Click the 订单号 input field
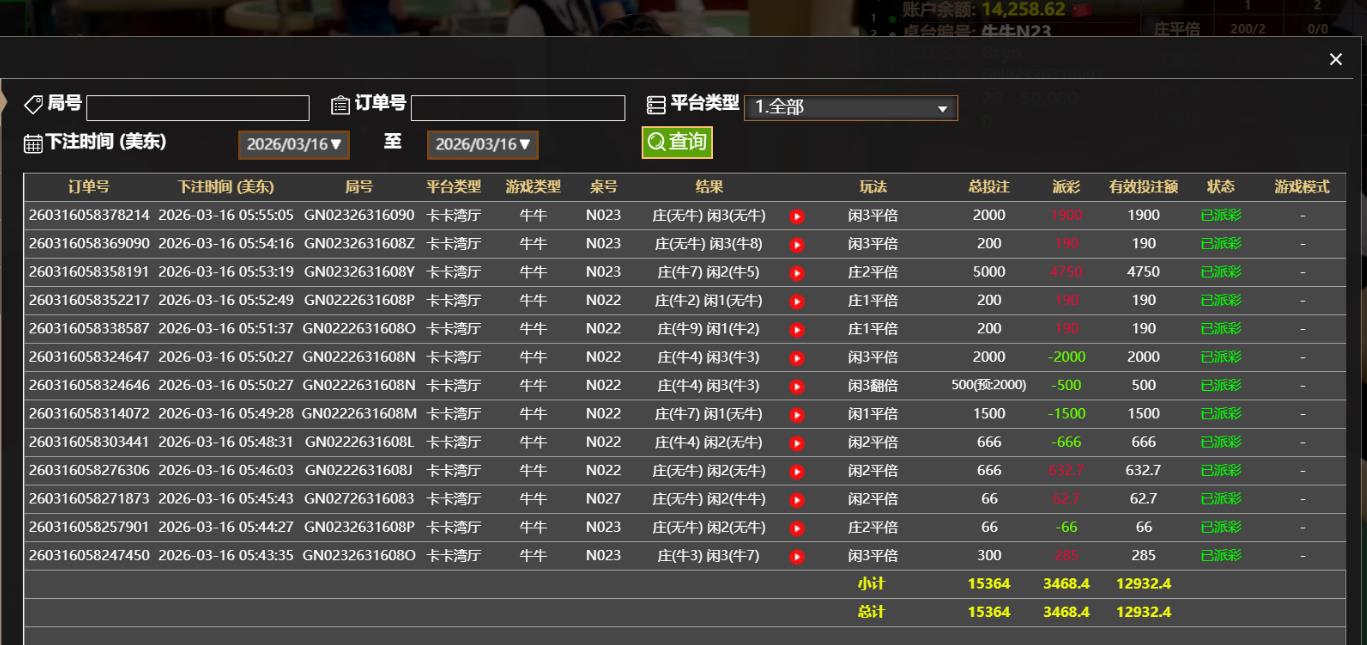Screen dimensions: 1367x645 [x=517, y=108]
